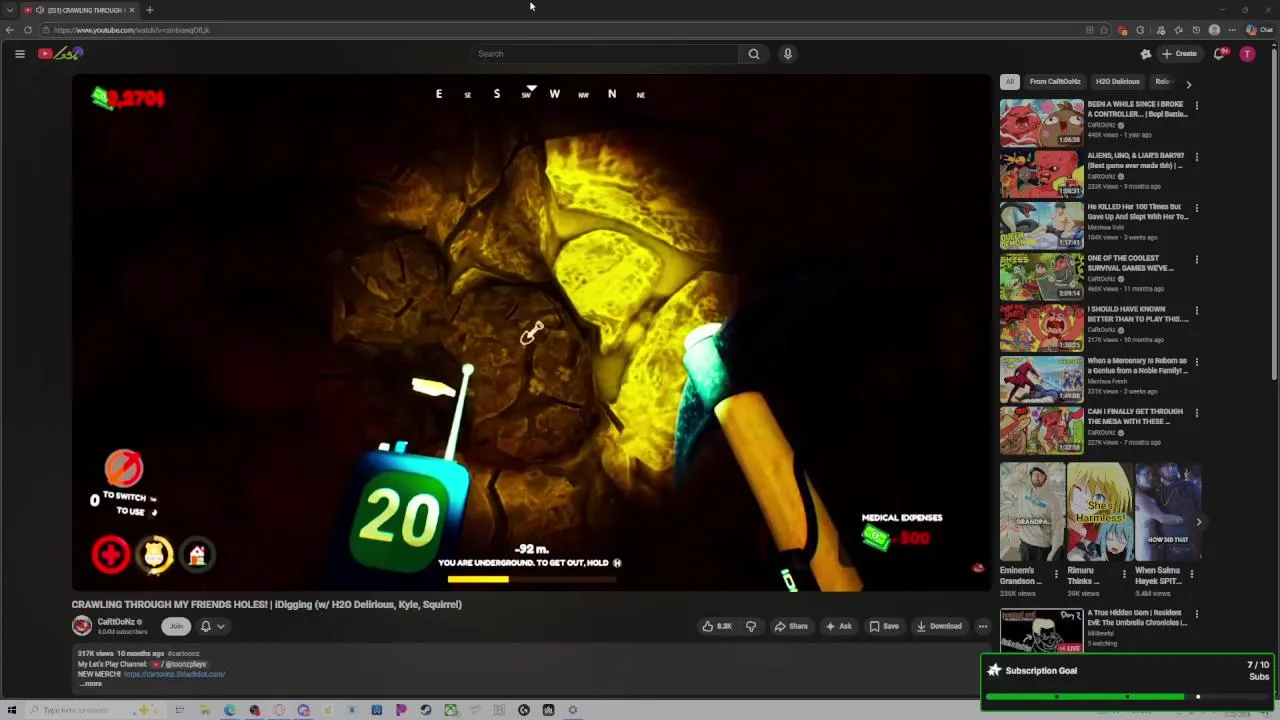Open the Rimuru Thinks short
Viewport: 1280px width, 720px height.
(1098, 512)
